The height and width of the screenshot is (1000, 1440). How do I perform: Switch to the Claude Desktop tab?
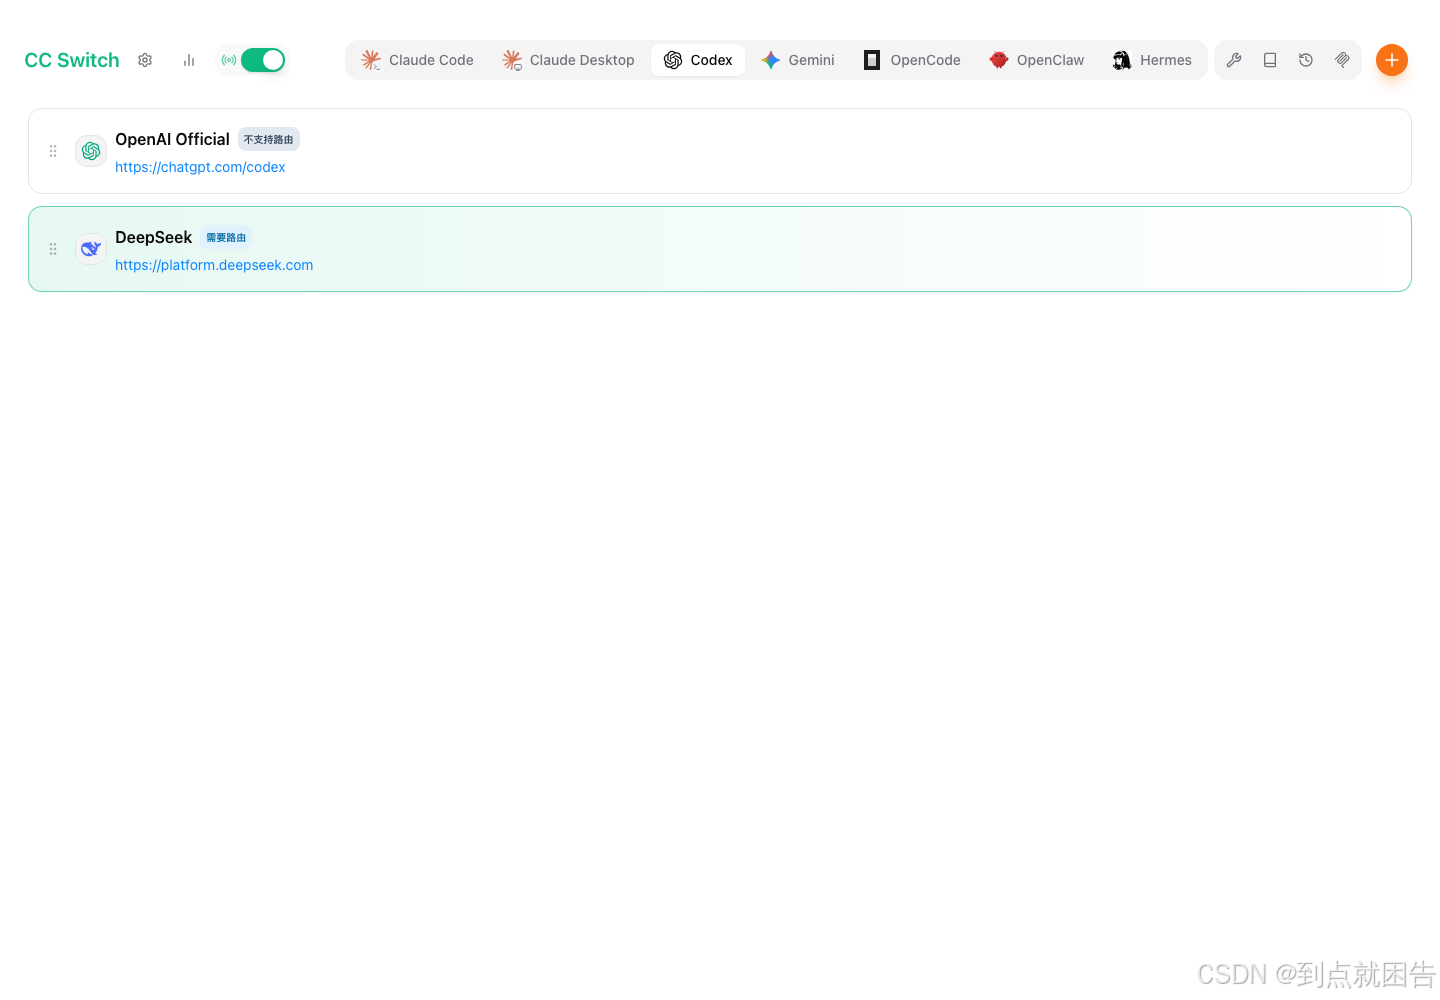point(568,60)
